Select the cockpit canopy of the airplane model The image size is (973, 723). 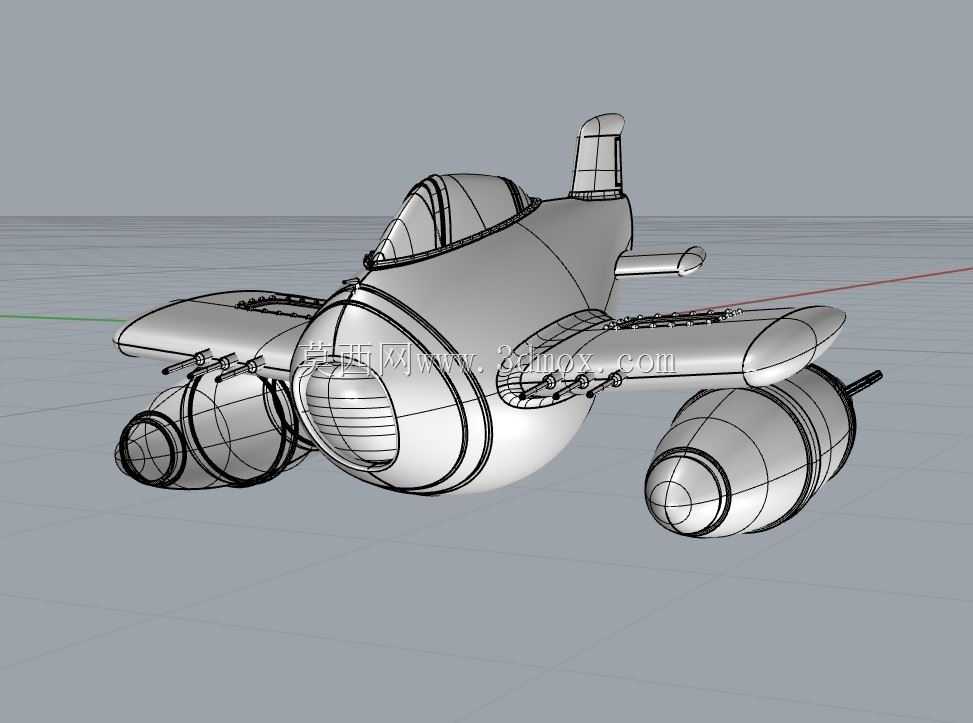452,220
